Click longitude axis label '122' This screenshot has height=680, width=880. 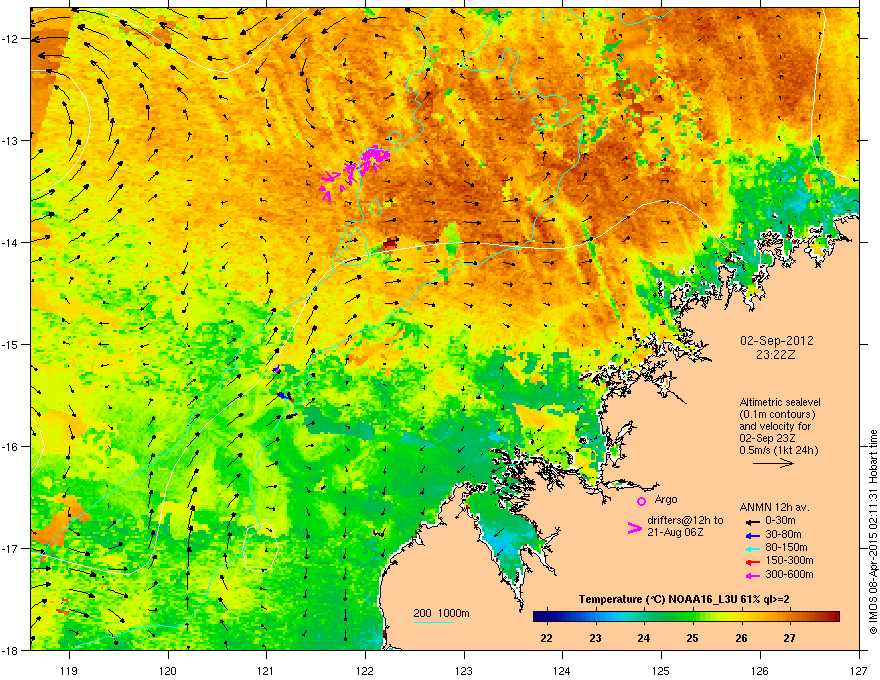click(x=365, y=670)
